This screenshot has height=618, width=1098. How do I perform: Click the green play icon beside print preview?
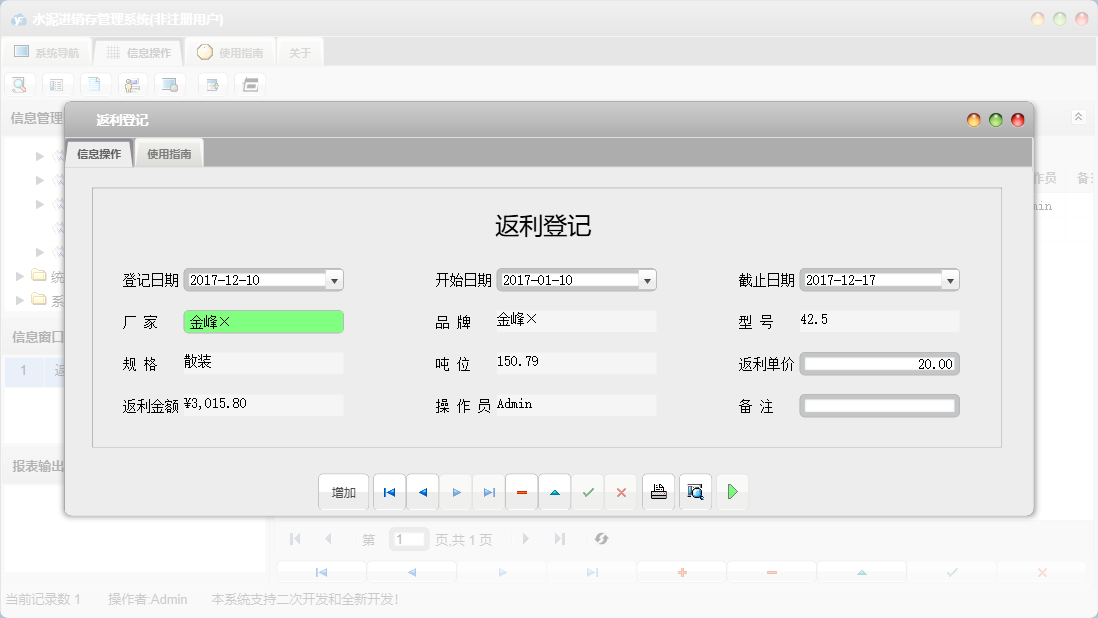[x=732, y=492]
